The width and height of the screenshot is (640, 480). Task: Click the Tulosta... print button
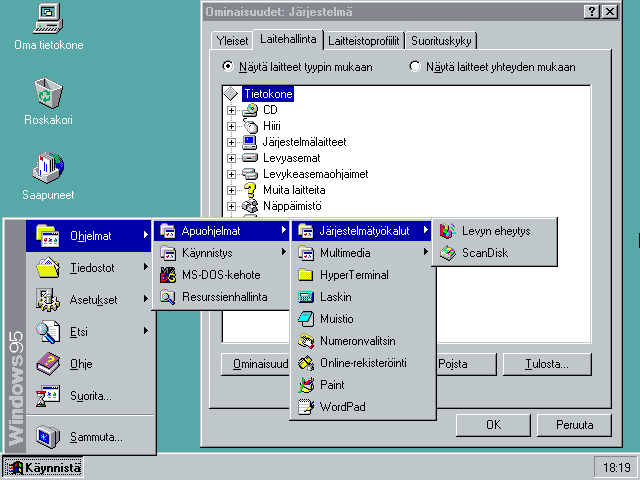point(547,364)
